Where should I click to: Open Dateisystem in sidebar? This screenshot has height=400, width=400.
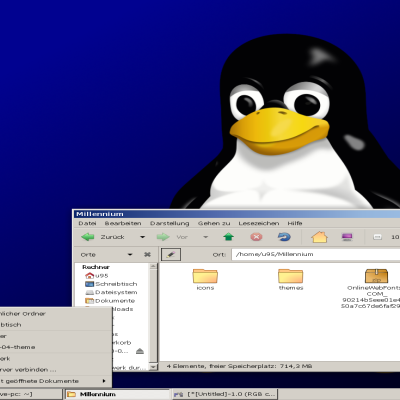pos(111,292)
